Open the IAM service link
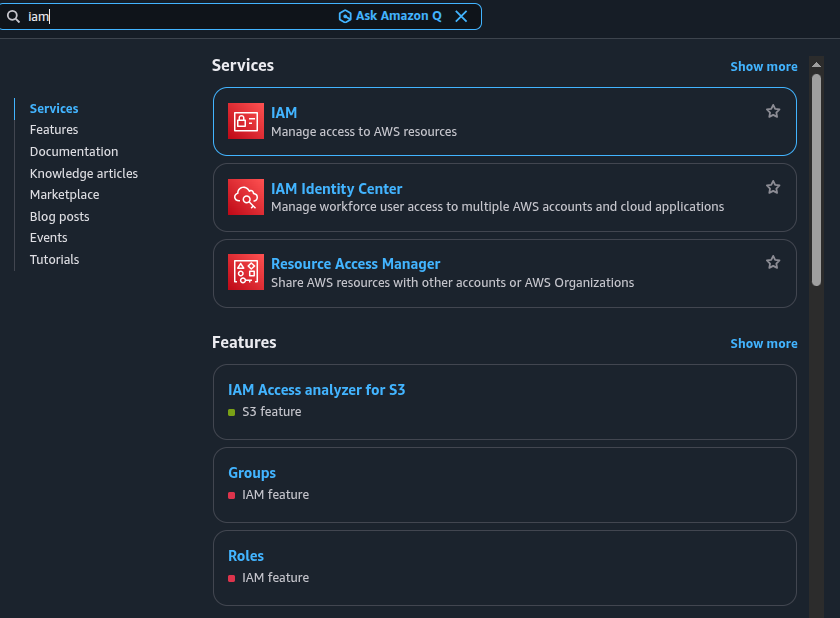The image size is (840, 618). coord(284,113)
